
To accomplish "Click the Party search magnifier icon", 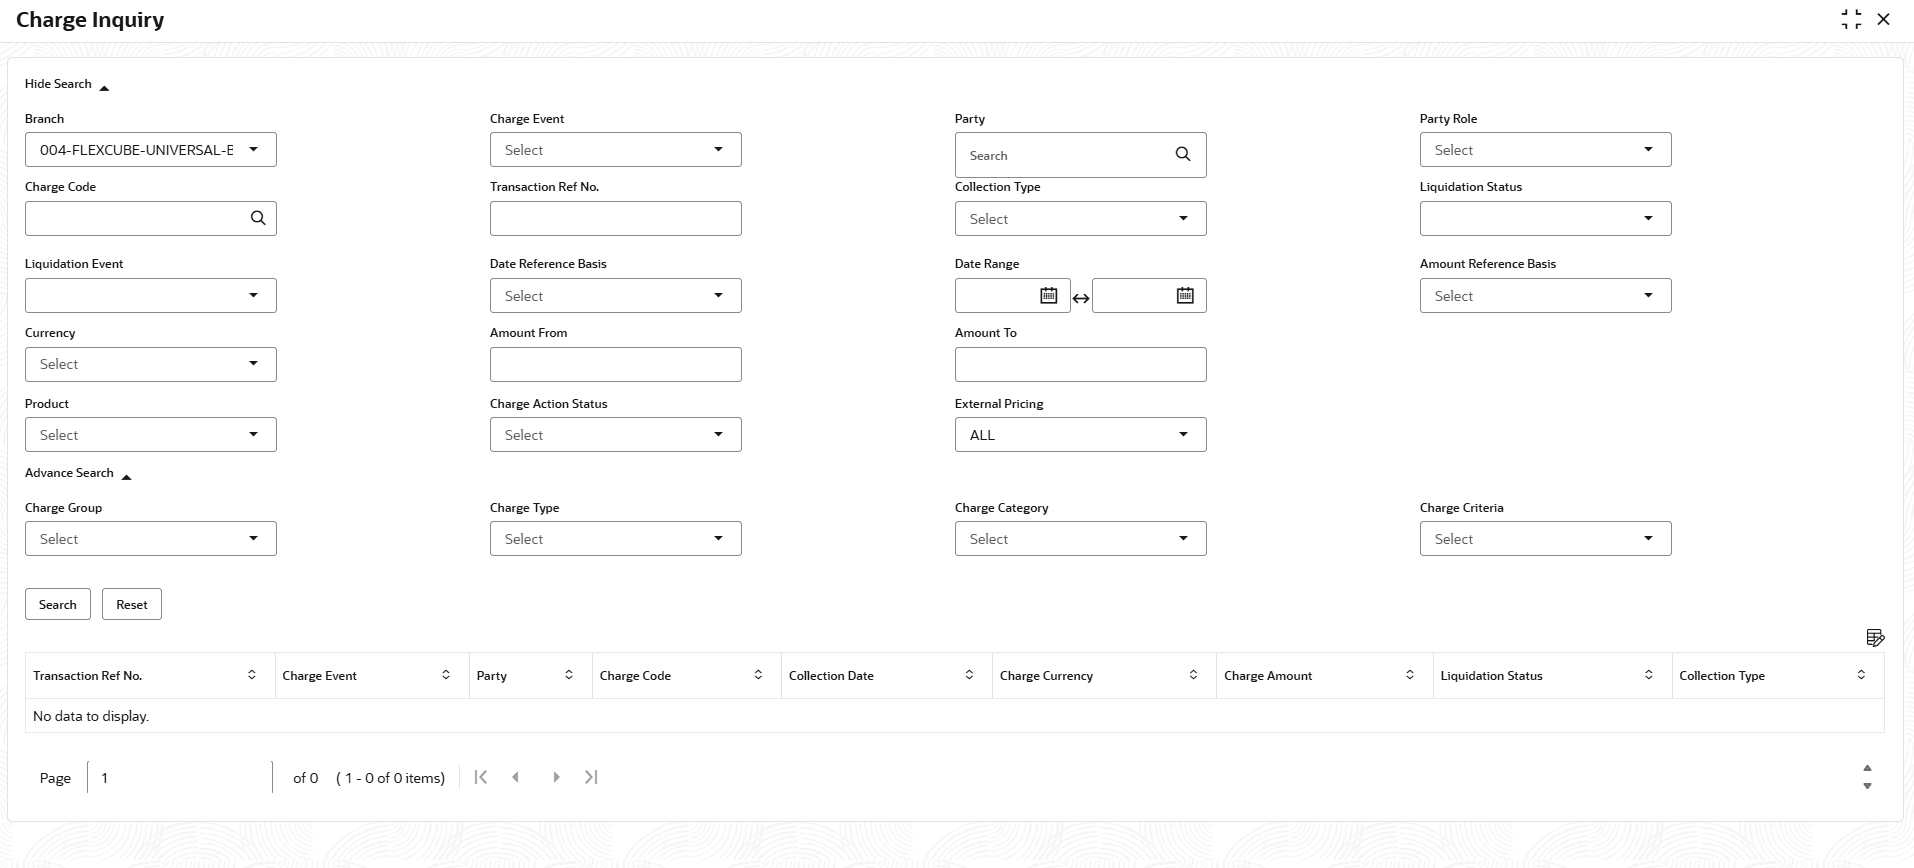I will tap(1183, 154).
